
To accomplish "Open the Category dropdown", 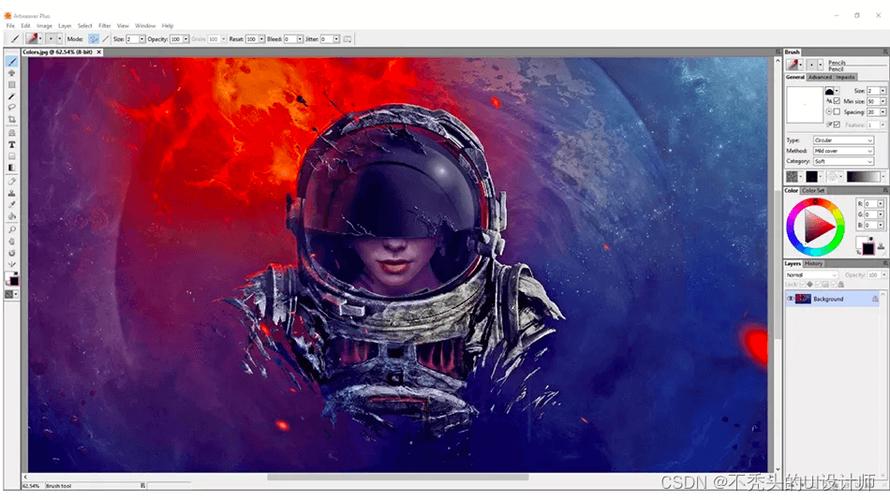I will (x=843, y=162).
